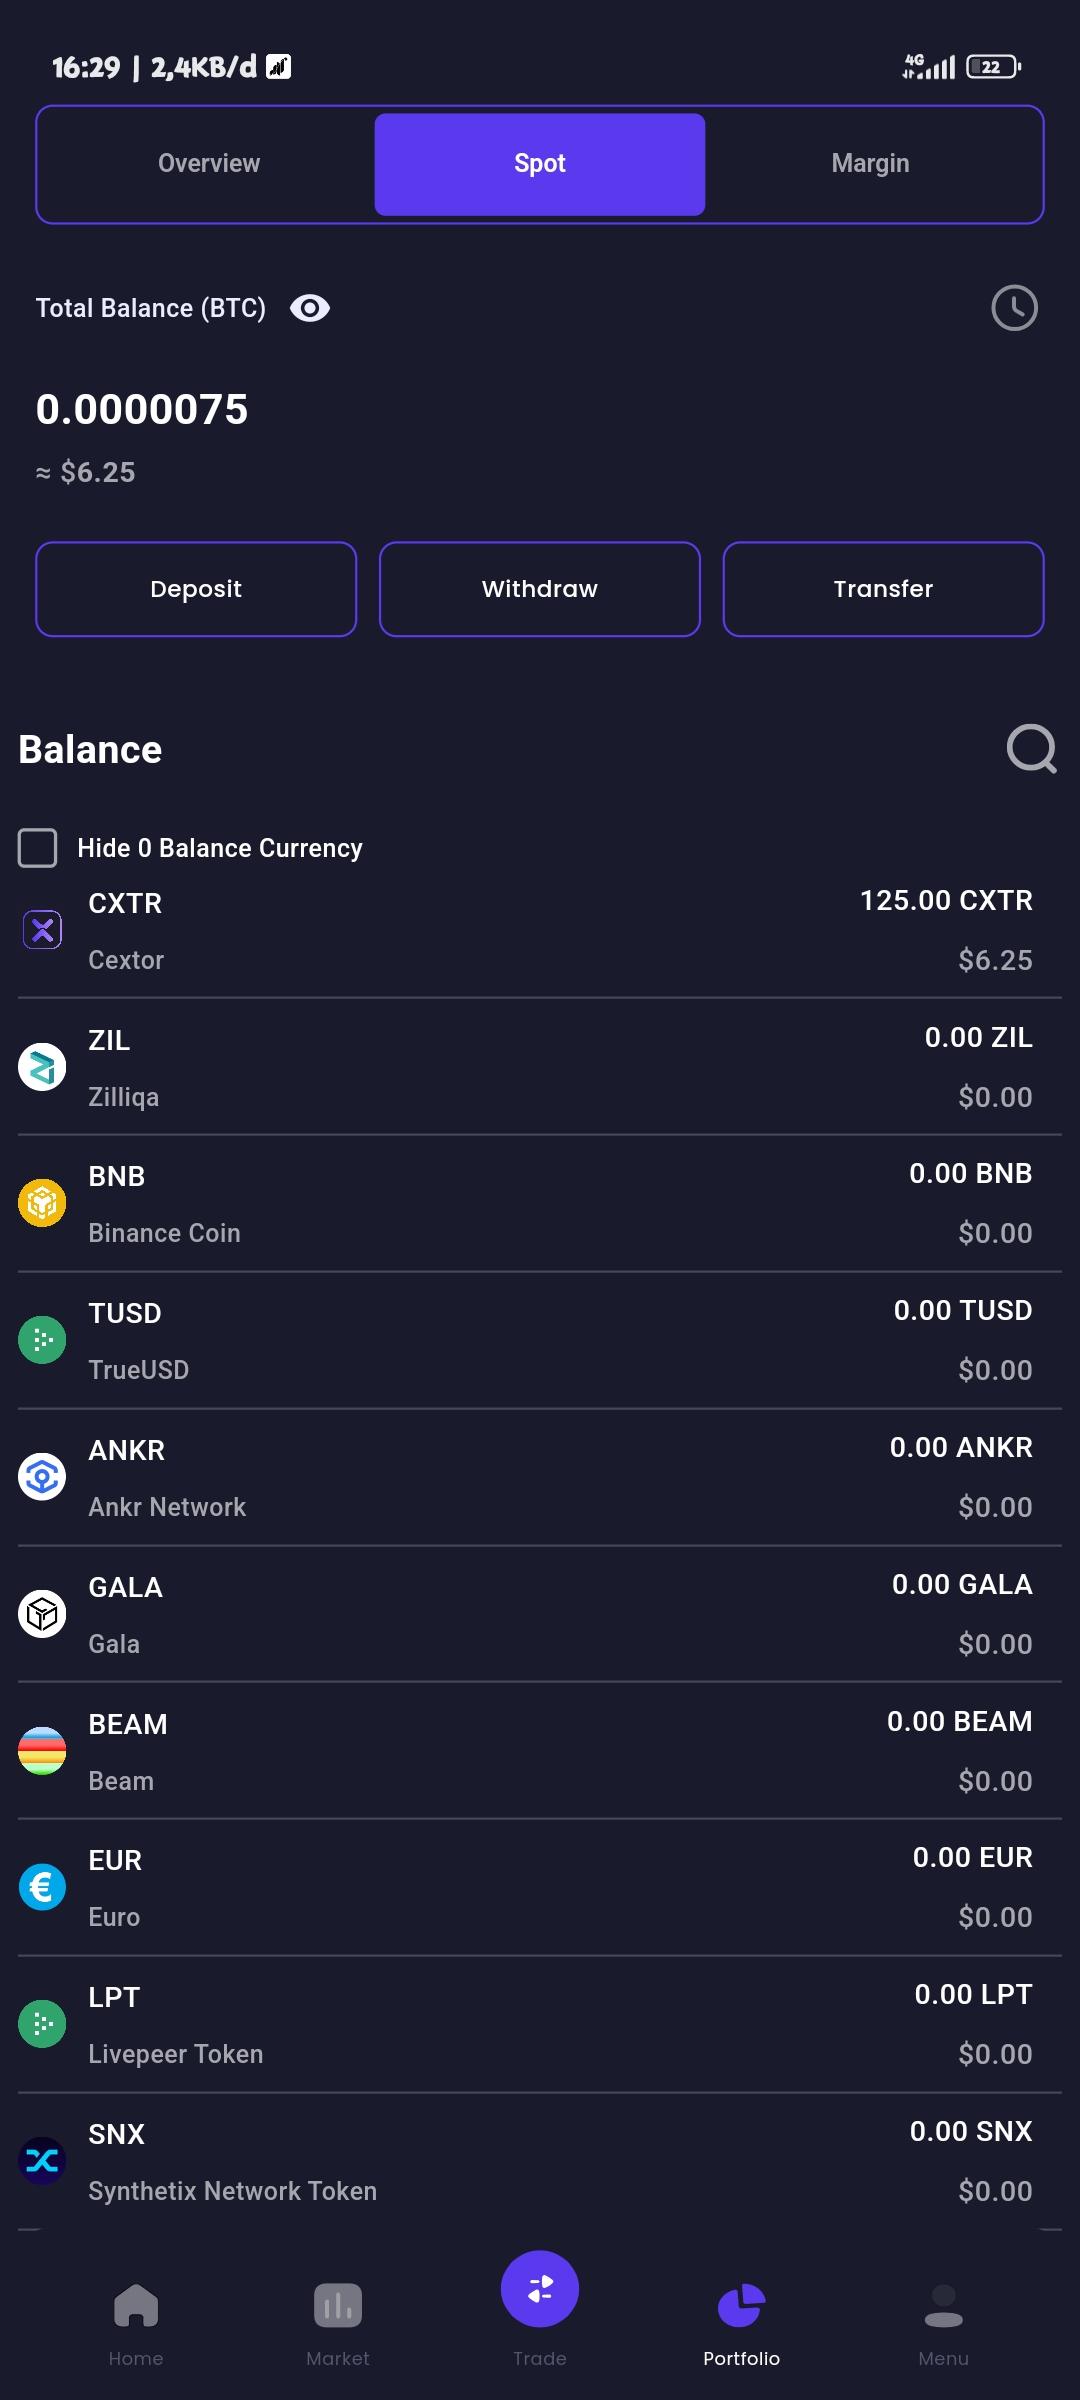The height and width of the screenshot is (2400, 1080).
Task: Open the balance search magnifier icon
Action: [x=1031, y=749]
